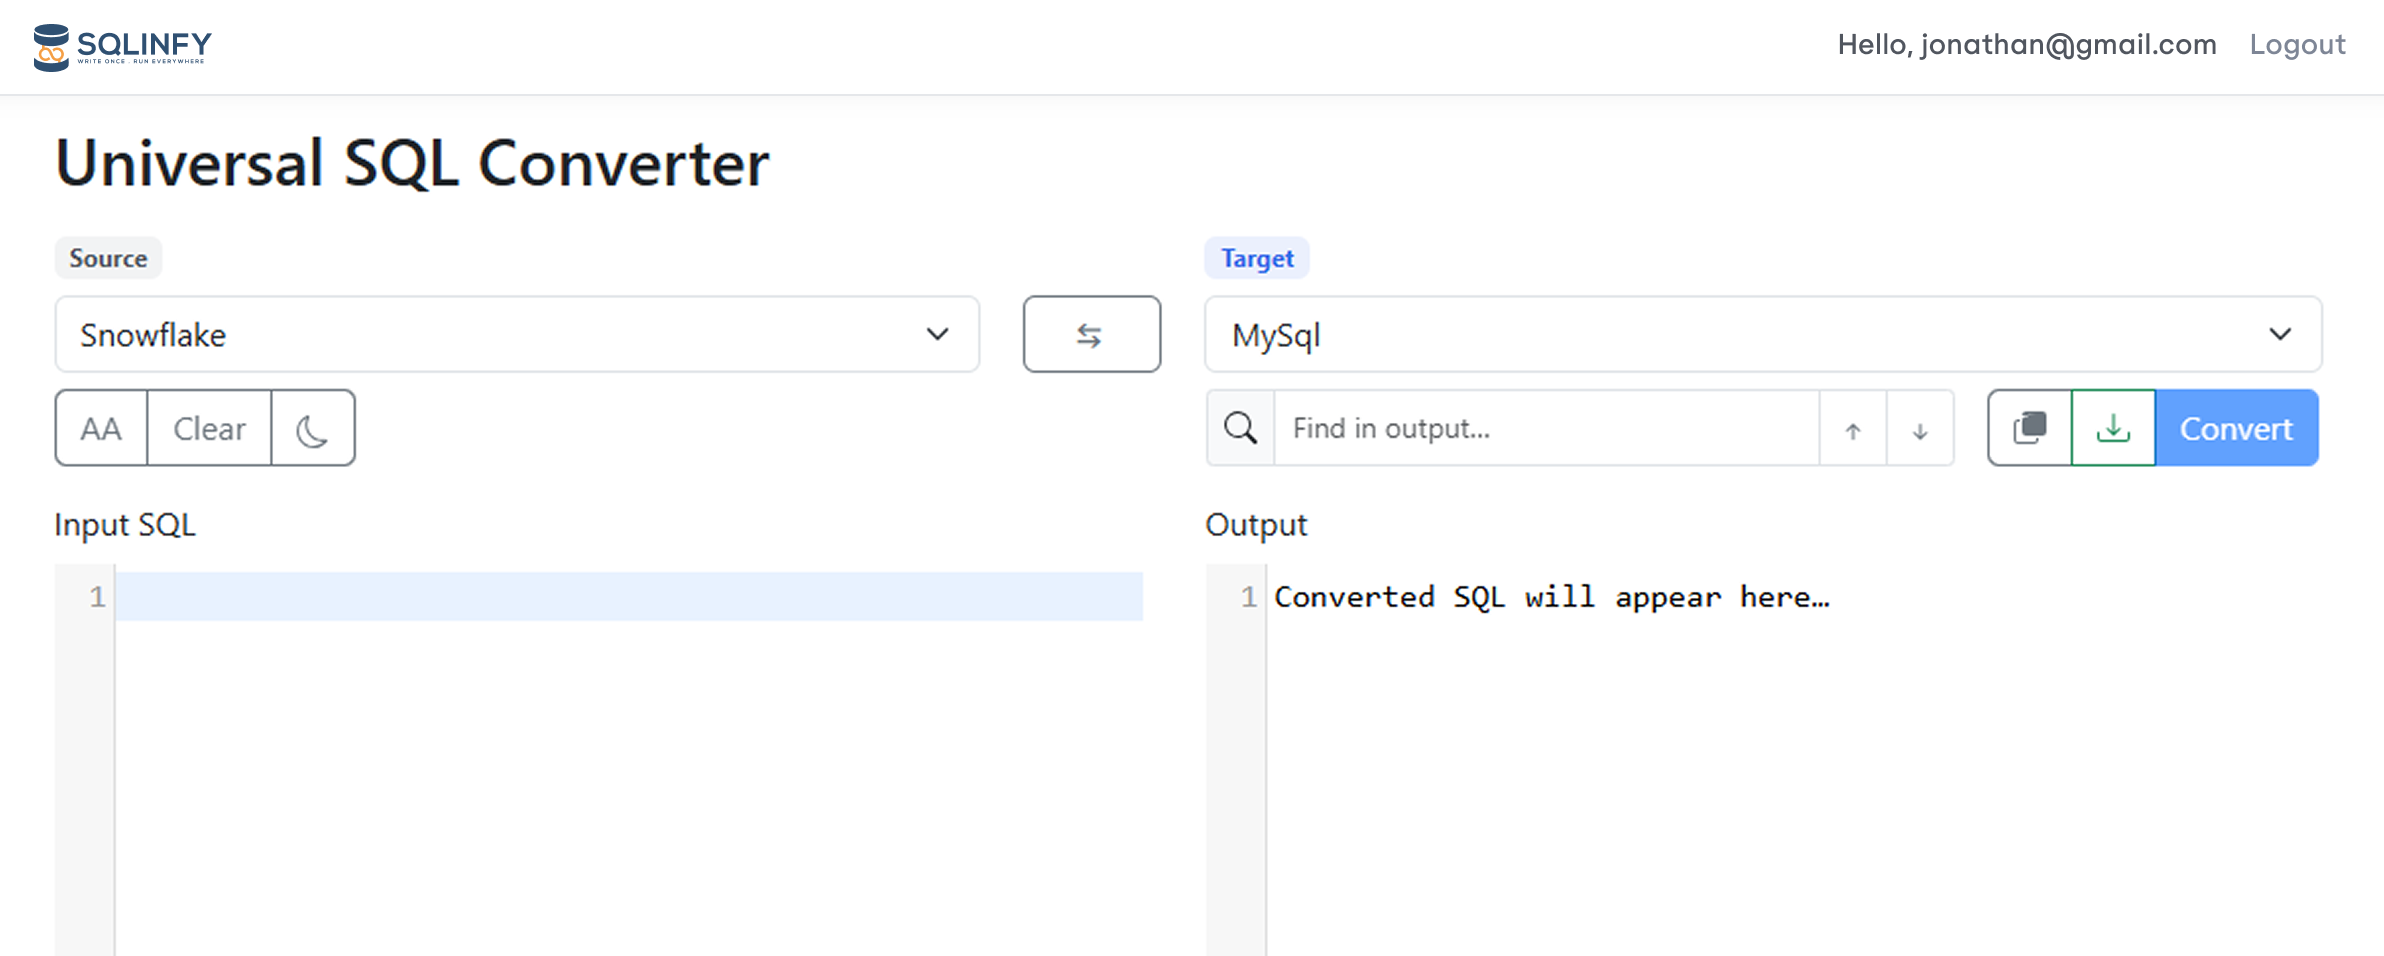Expand target dialect list via chevron

[2279, 335]
